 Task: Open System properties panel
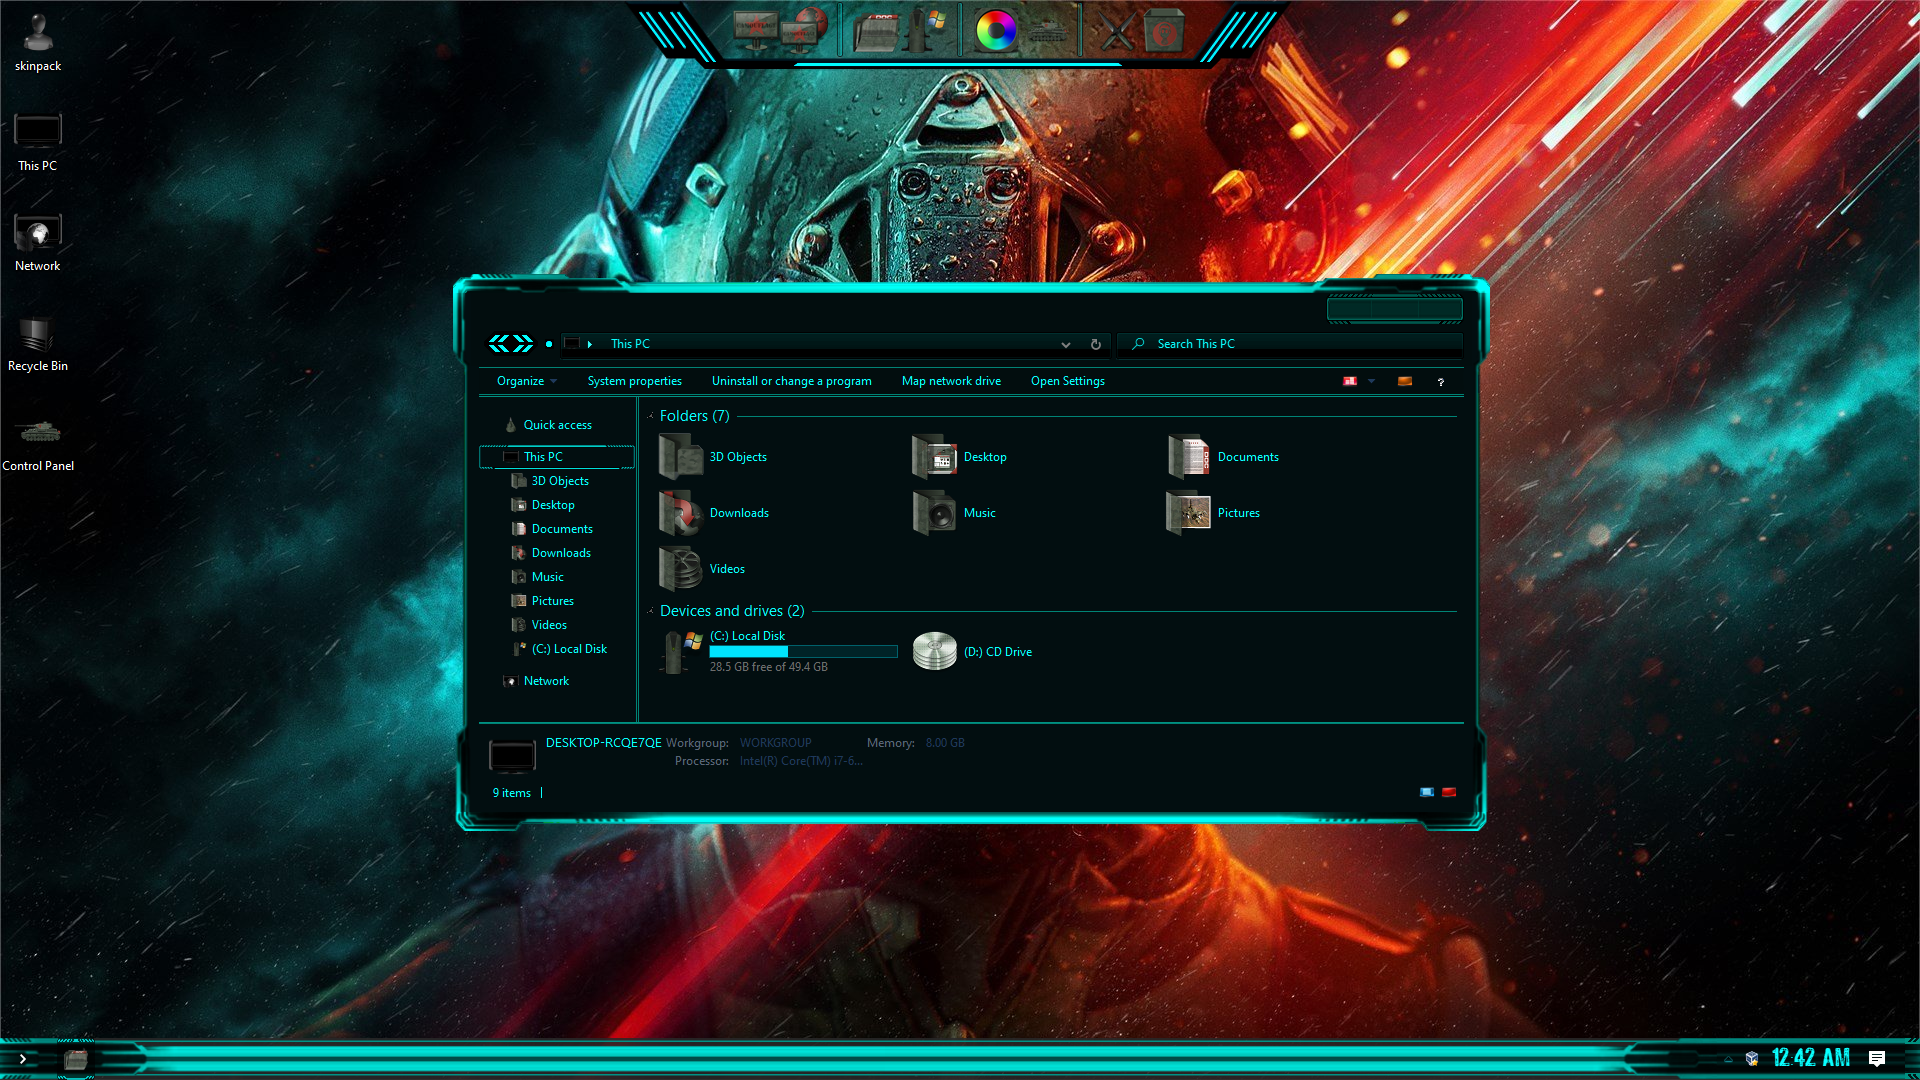coord(634,381)
